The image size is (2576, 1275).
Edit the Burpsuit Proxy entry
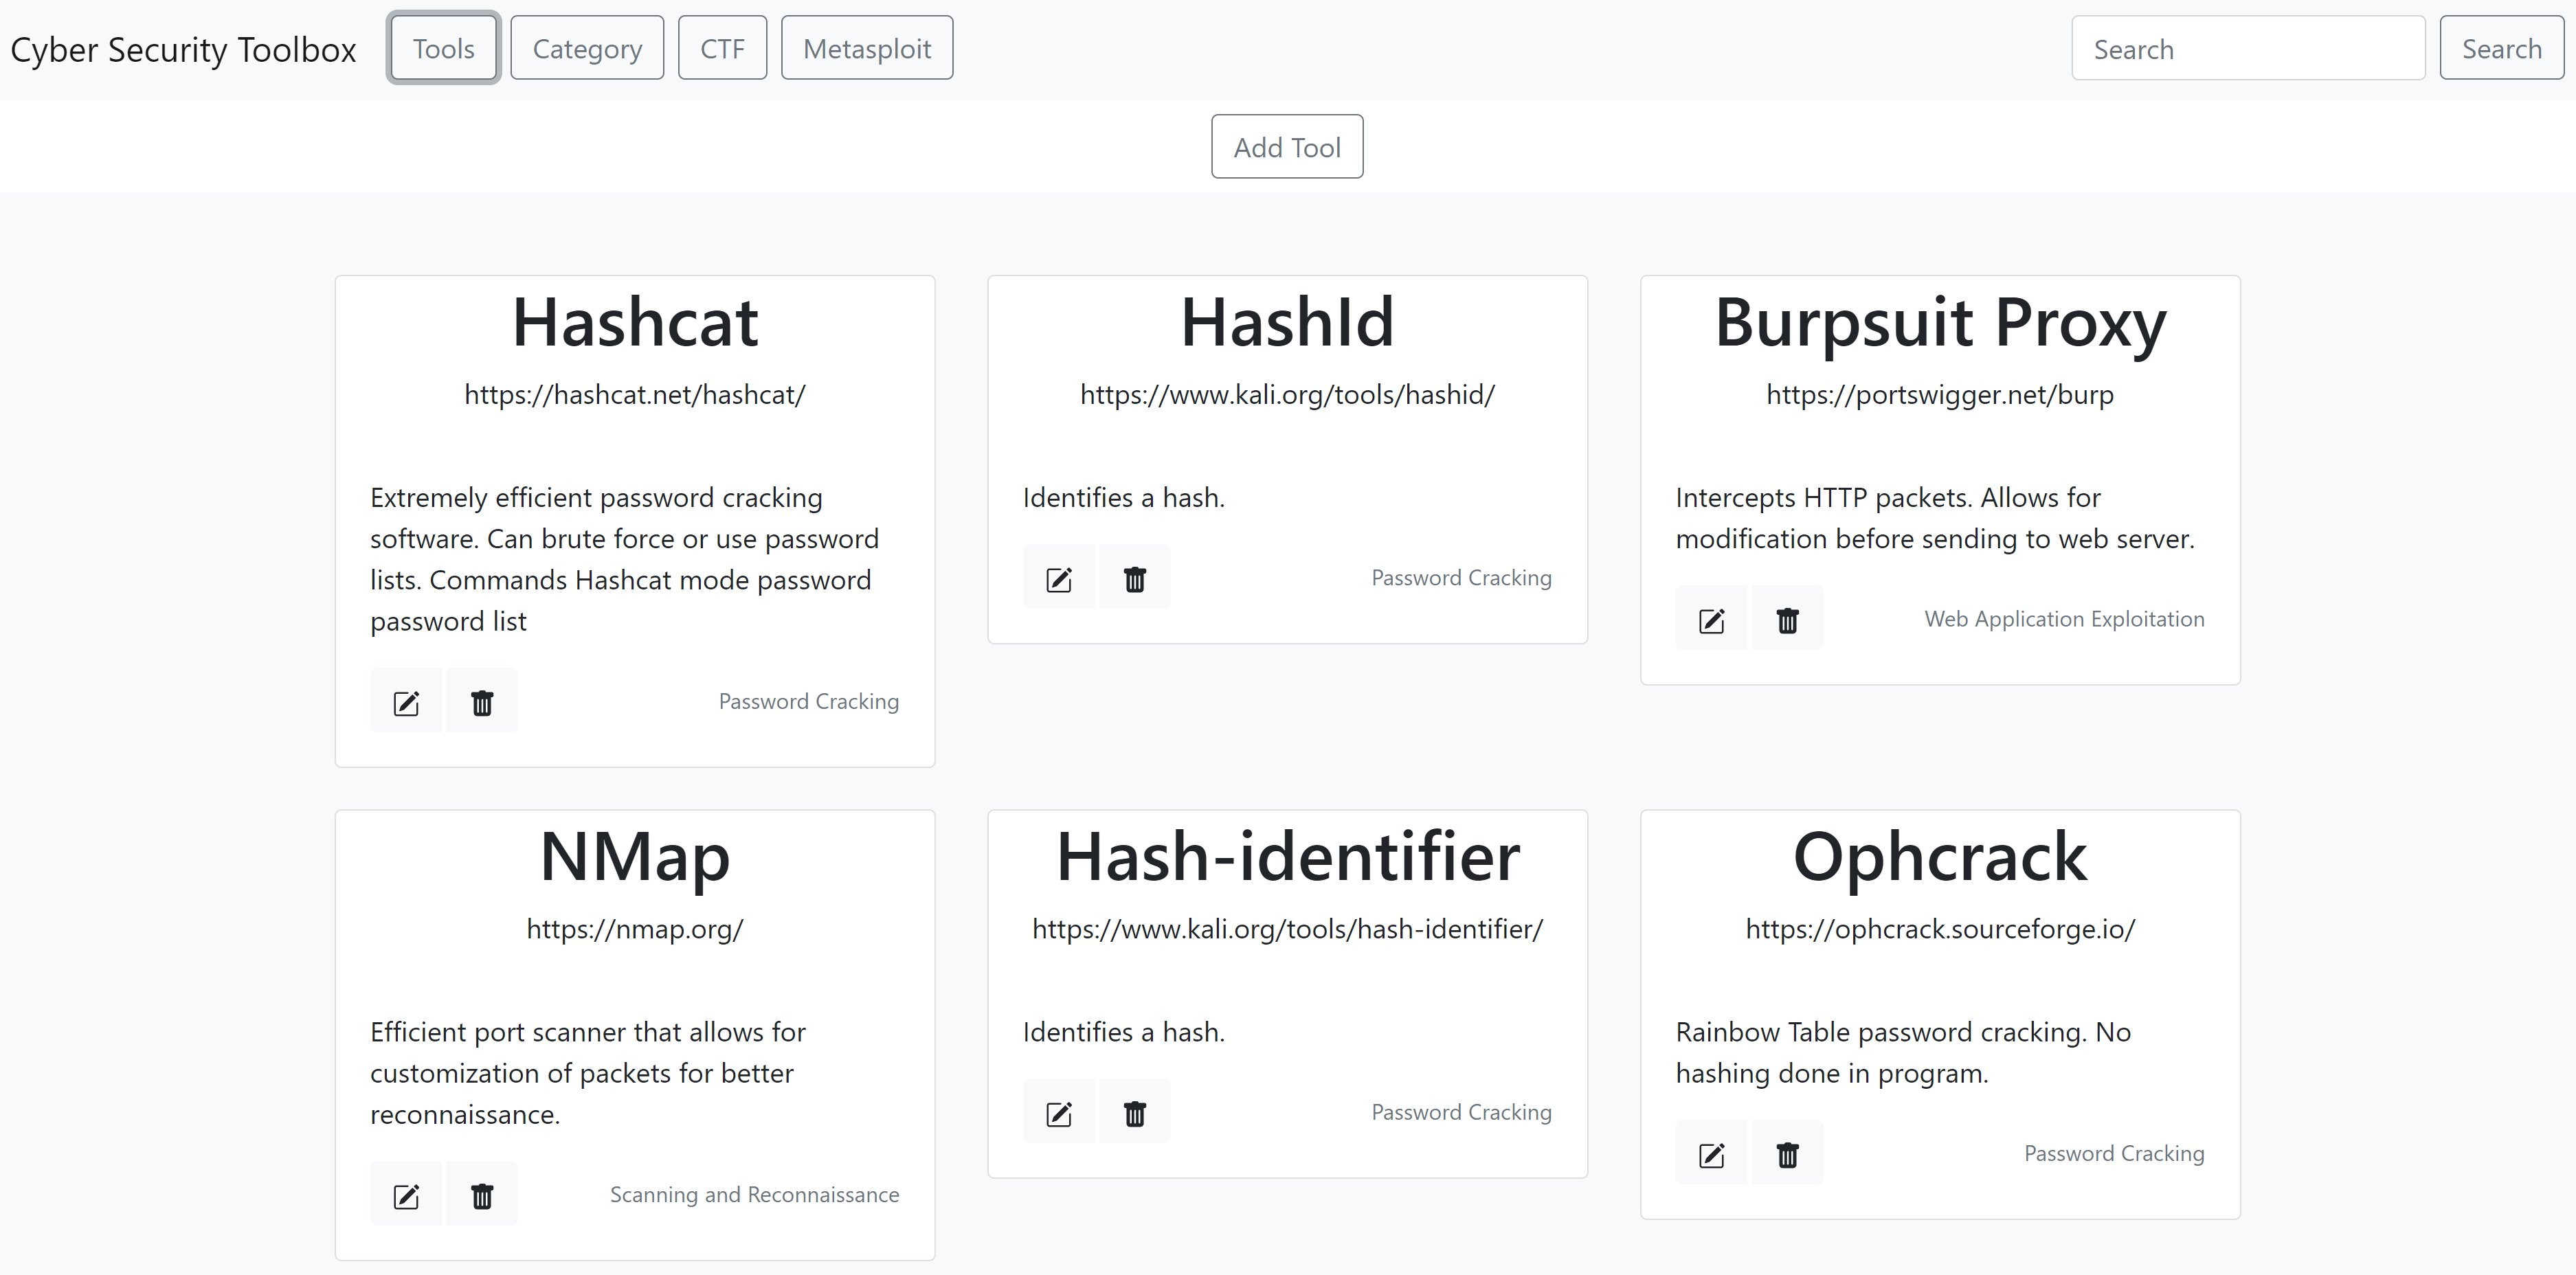coord(1712,619)
